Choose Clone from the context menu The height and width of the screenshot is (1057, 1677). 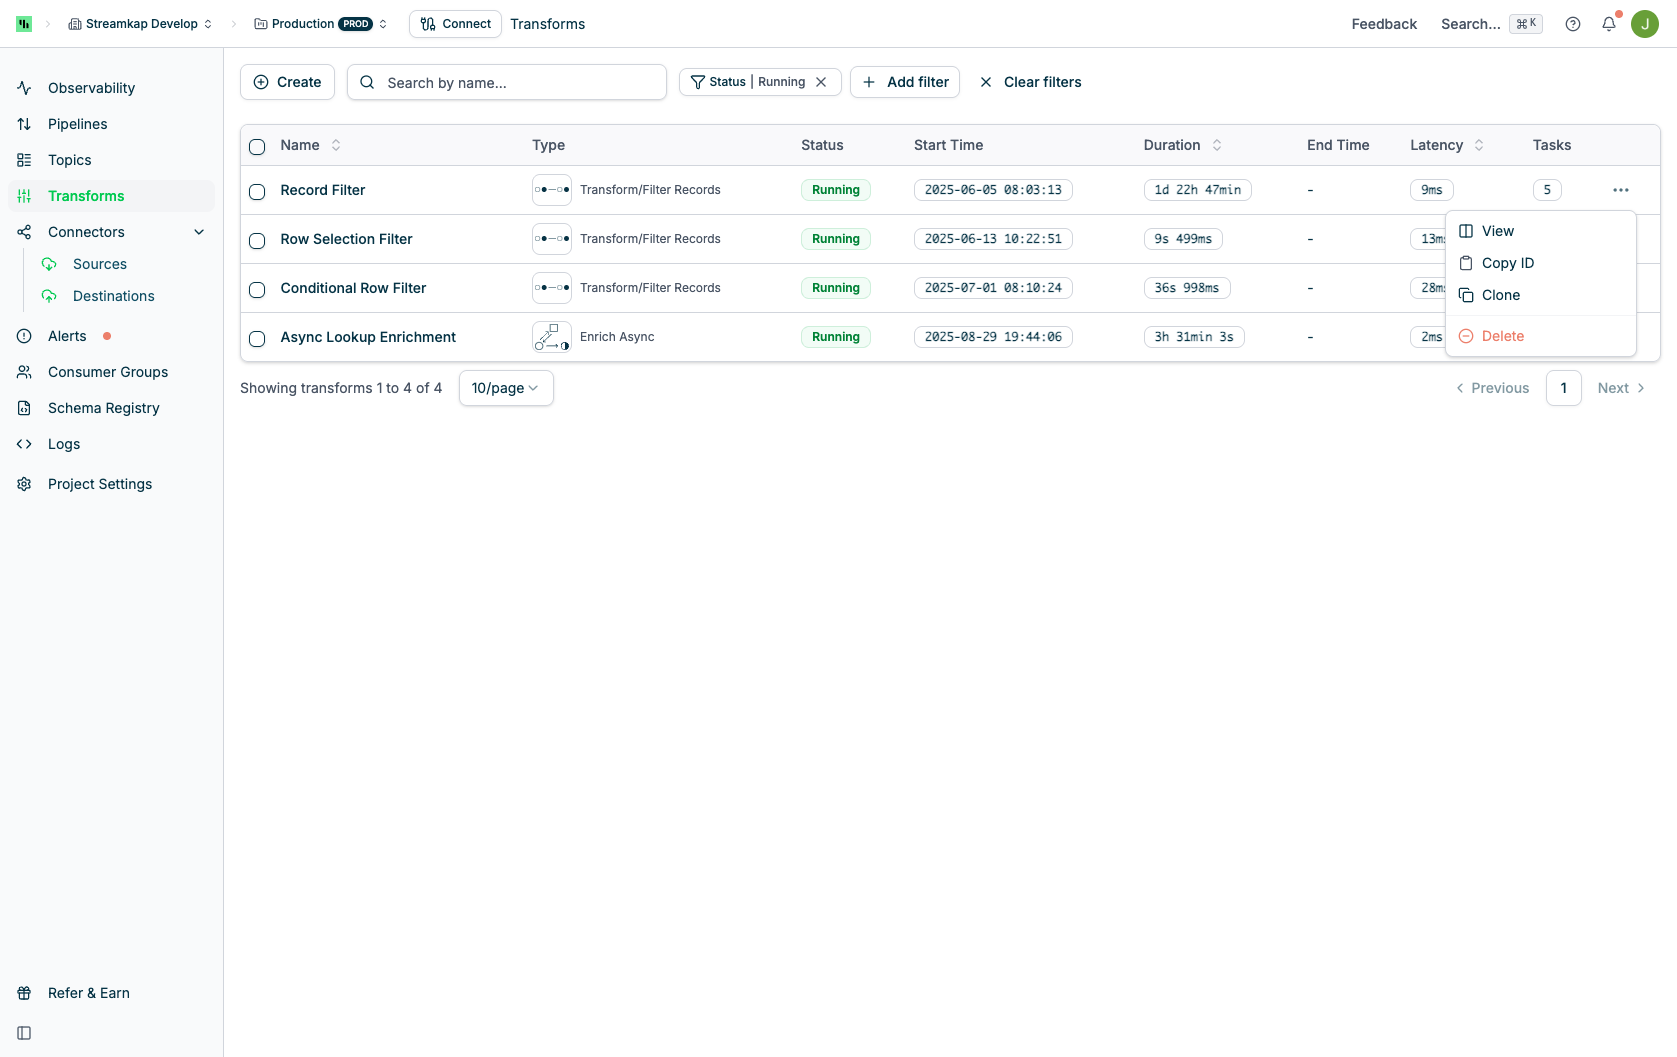click(1501, 295)
